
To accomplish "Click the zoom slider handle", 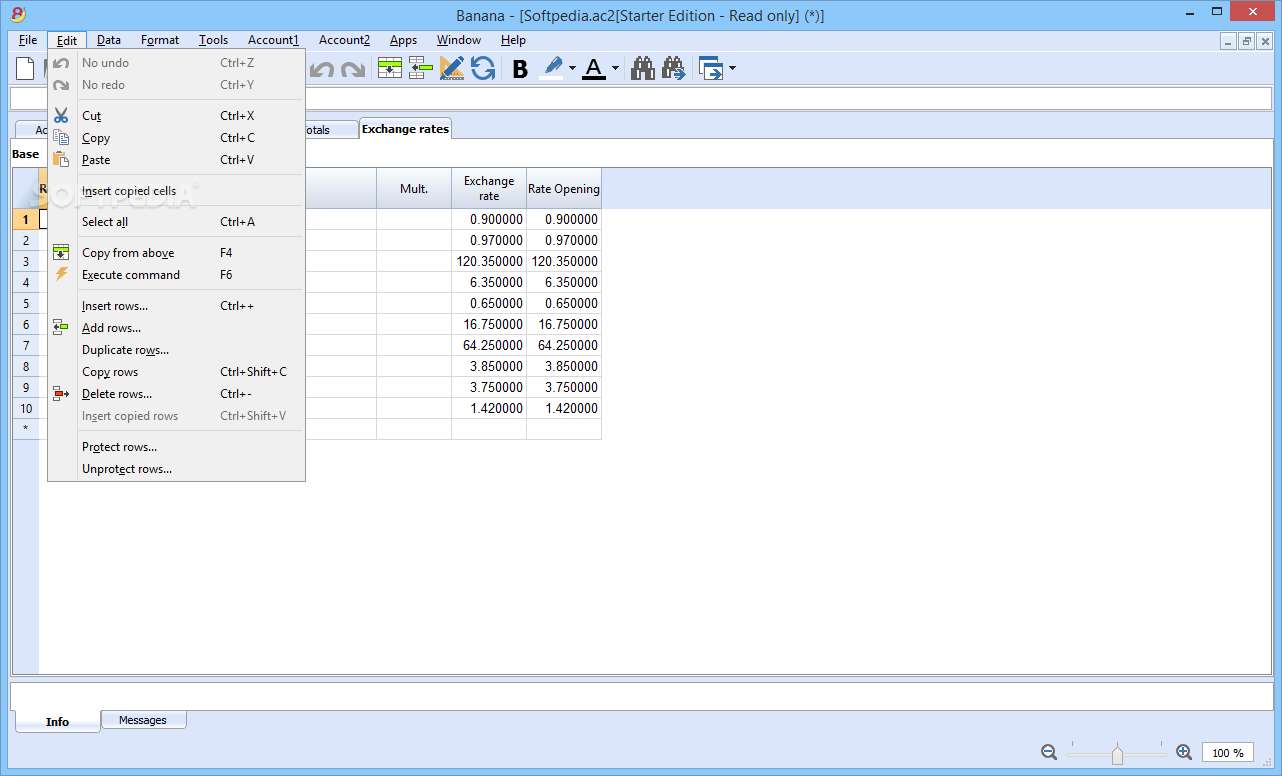I will 1117,754.
